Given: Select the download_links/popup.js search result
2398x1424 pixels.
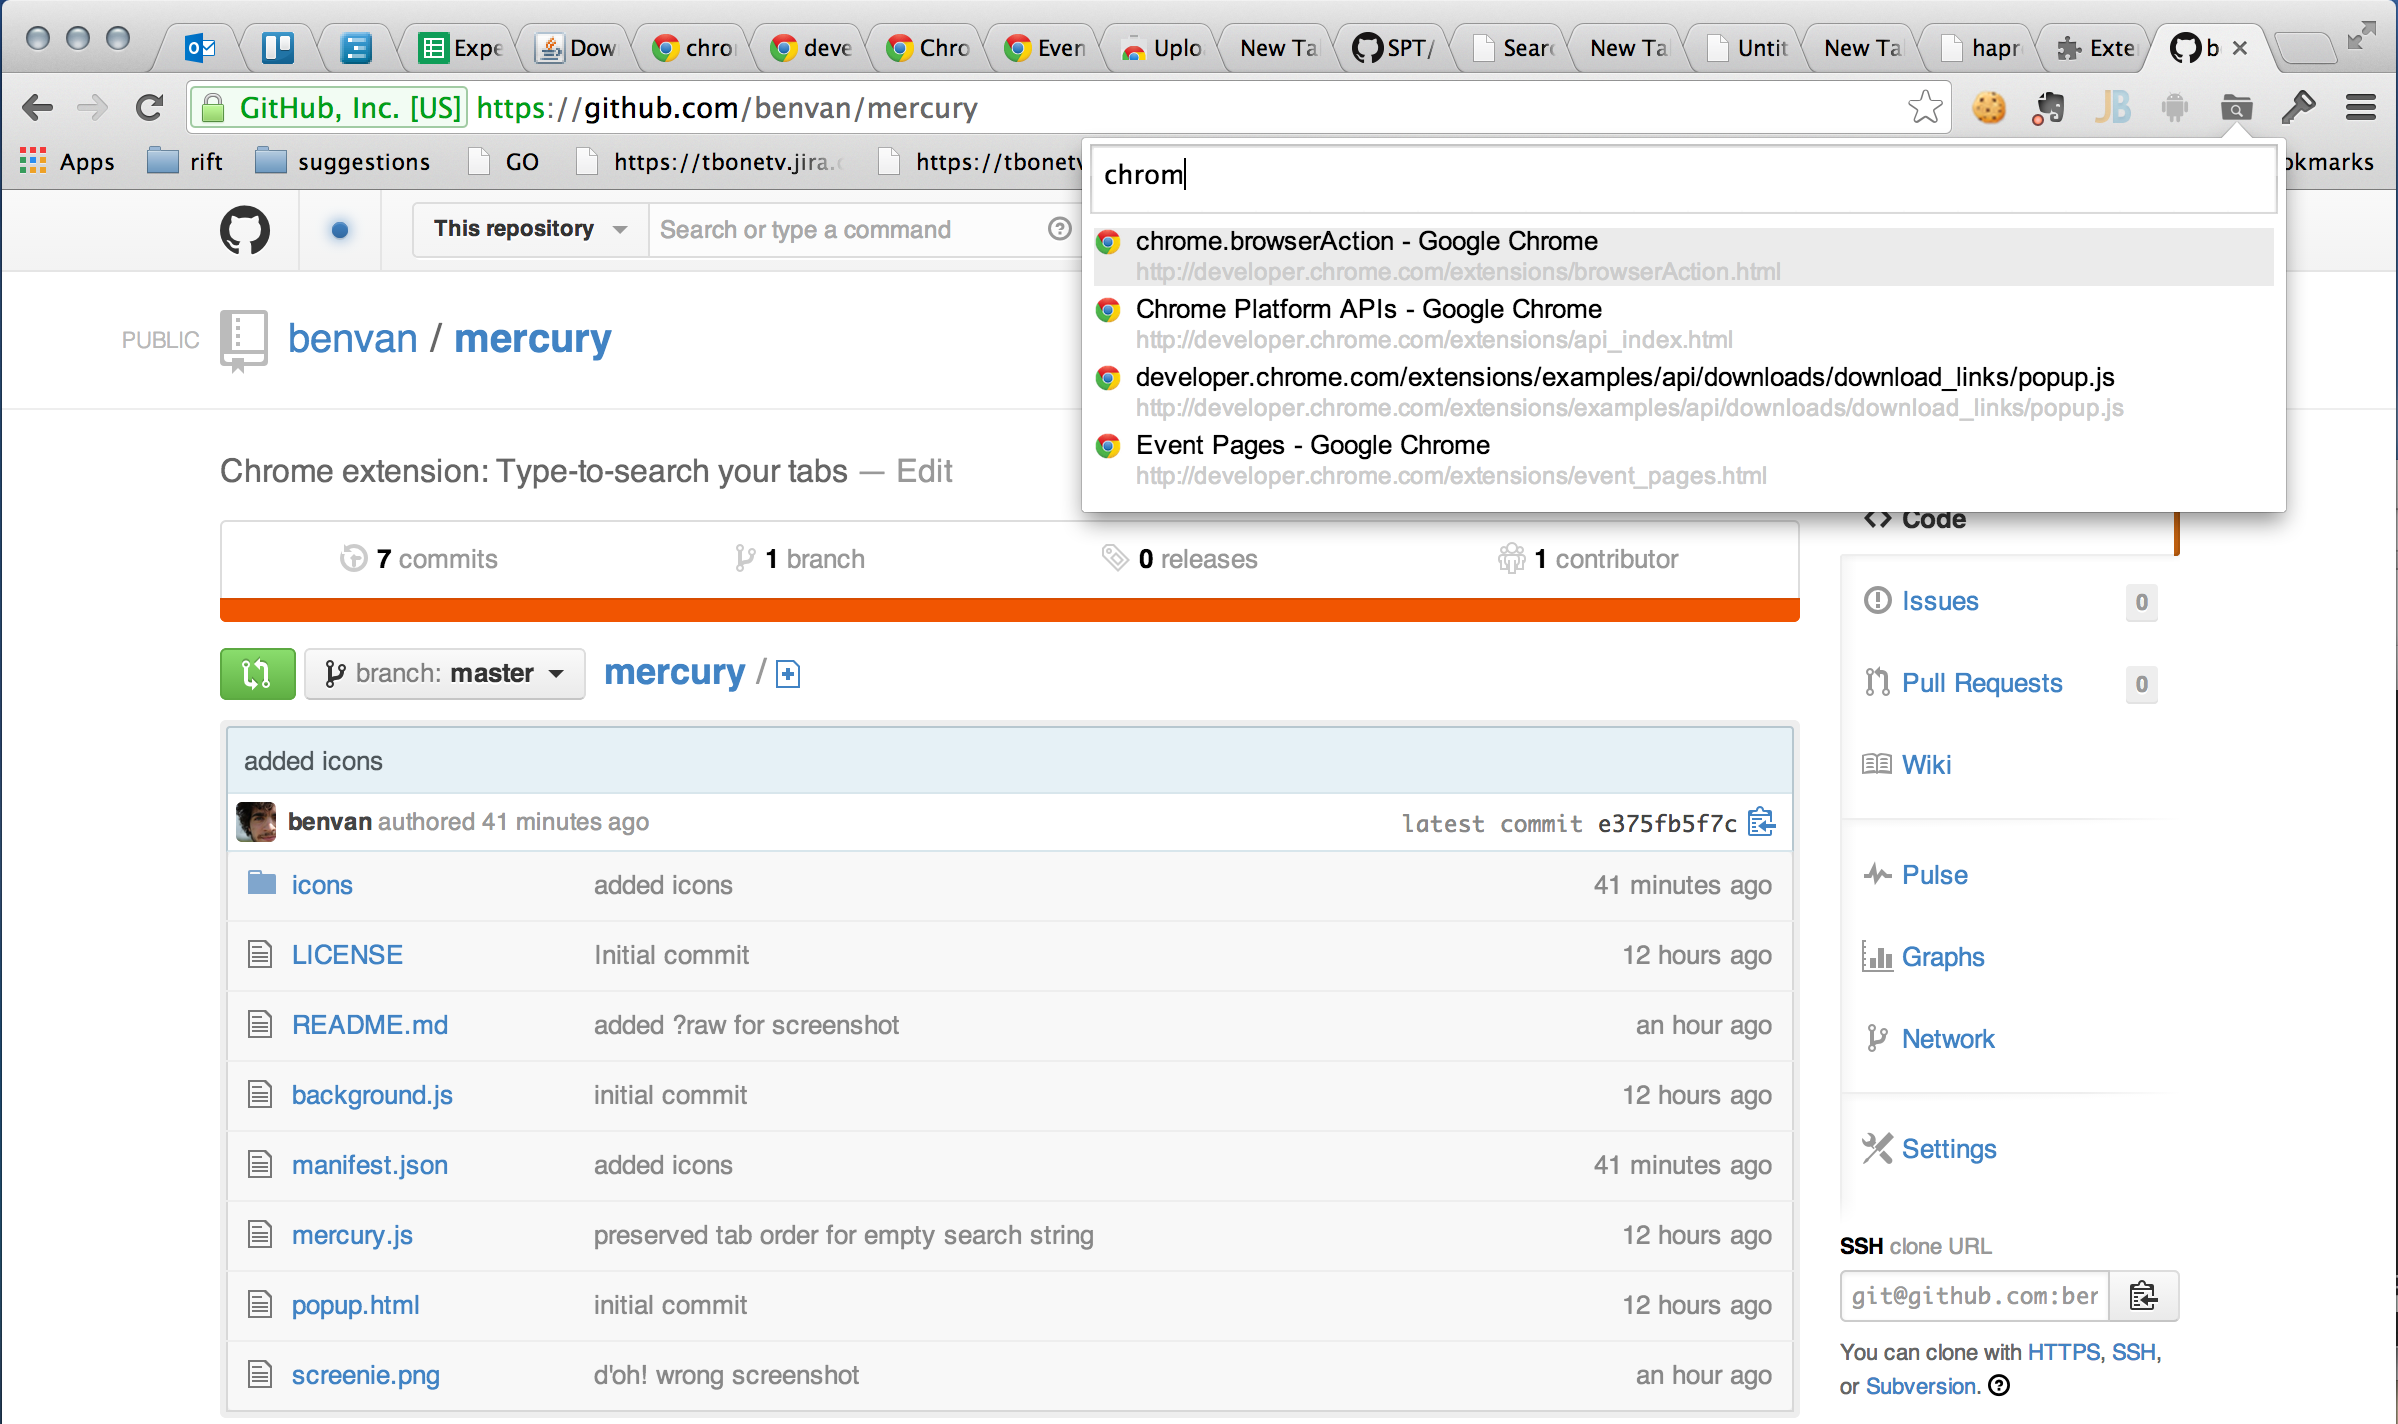Looking at the screenshot, I should click(1683, 392).
